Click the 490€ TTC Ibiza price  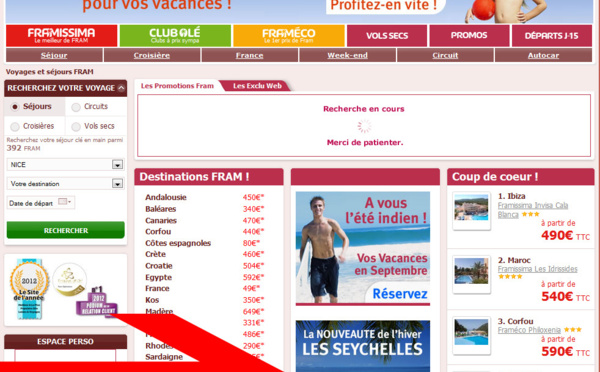pos(565,235)
